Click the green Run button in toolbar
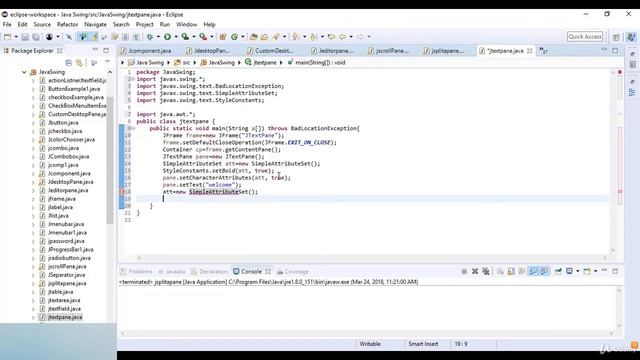This screenshot has height=360, width=640. 167,37
